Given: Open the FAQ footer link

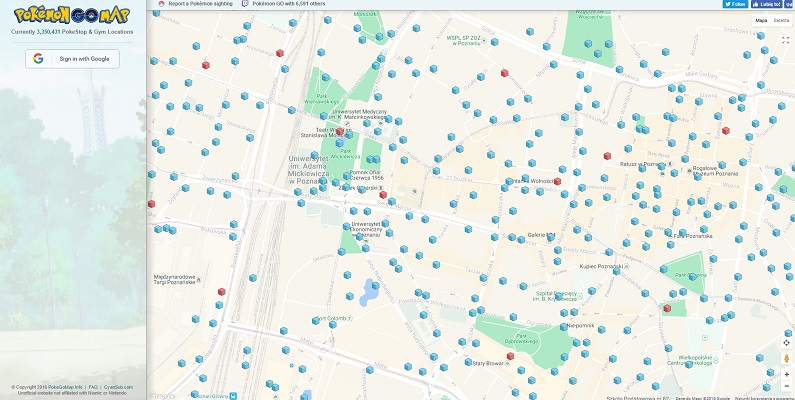Looking at the screenshot, I should tap(92, 386).
